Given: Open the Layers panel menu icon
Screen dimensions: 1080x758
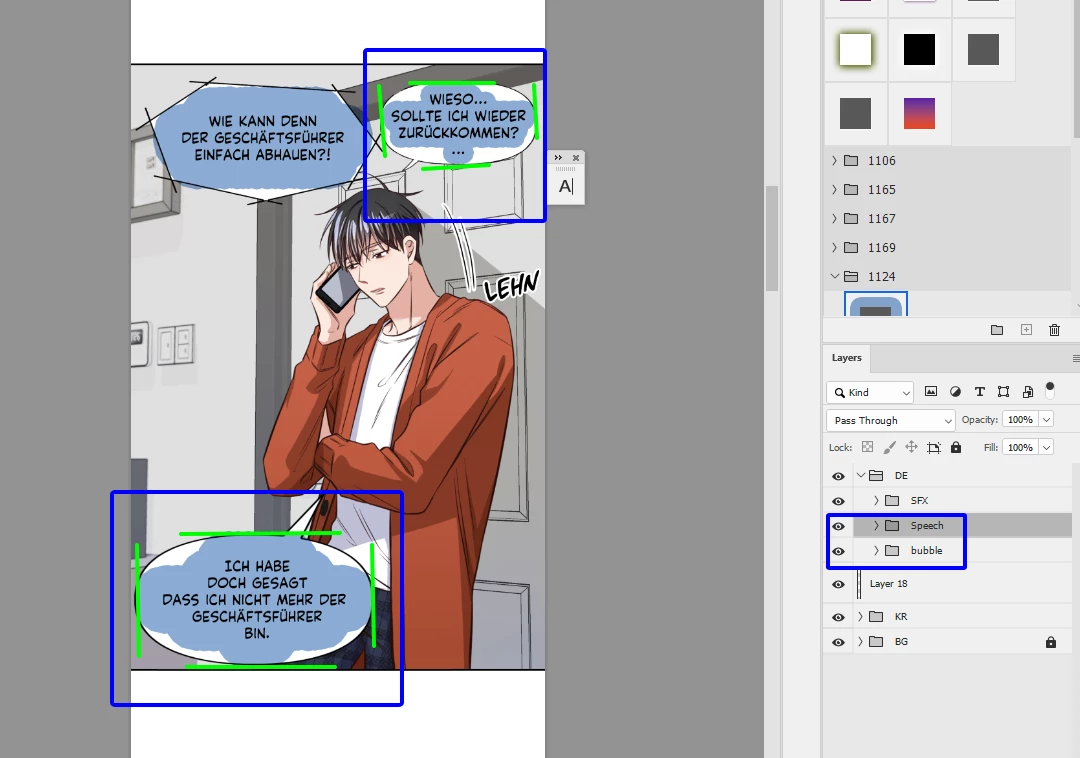Looking at the screenshot, I should click(1076, 358).
